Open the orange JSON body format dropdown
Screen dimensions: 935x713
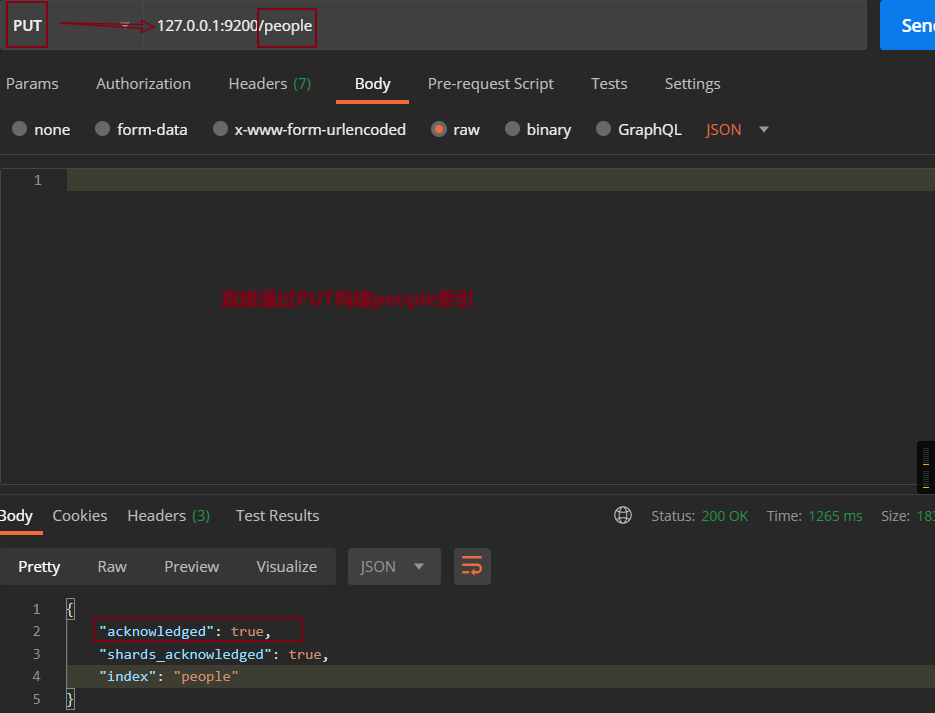click(737, 129)
